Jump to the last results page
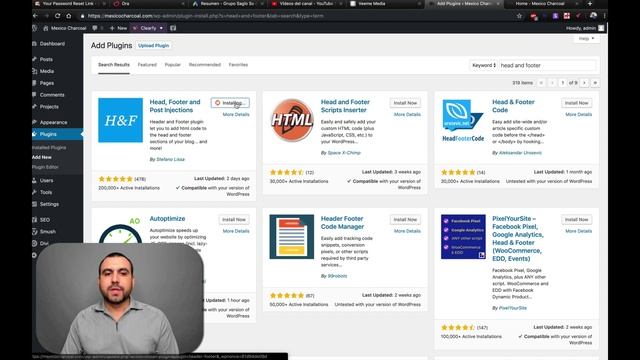640x360 pixels. point(595,83)
